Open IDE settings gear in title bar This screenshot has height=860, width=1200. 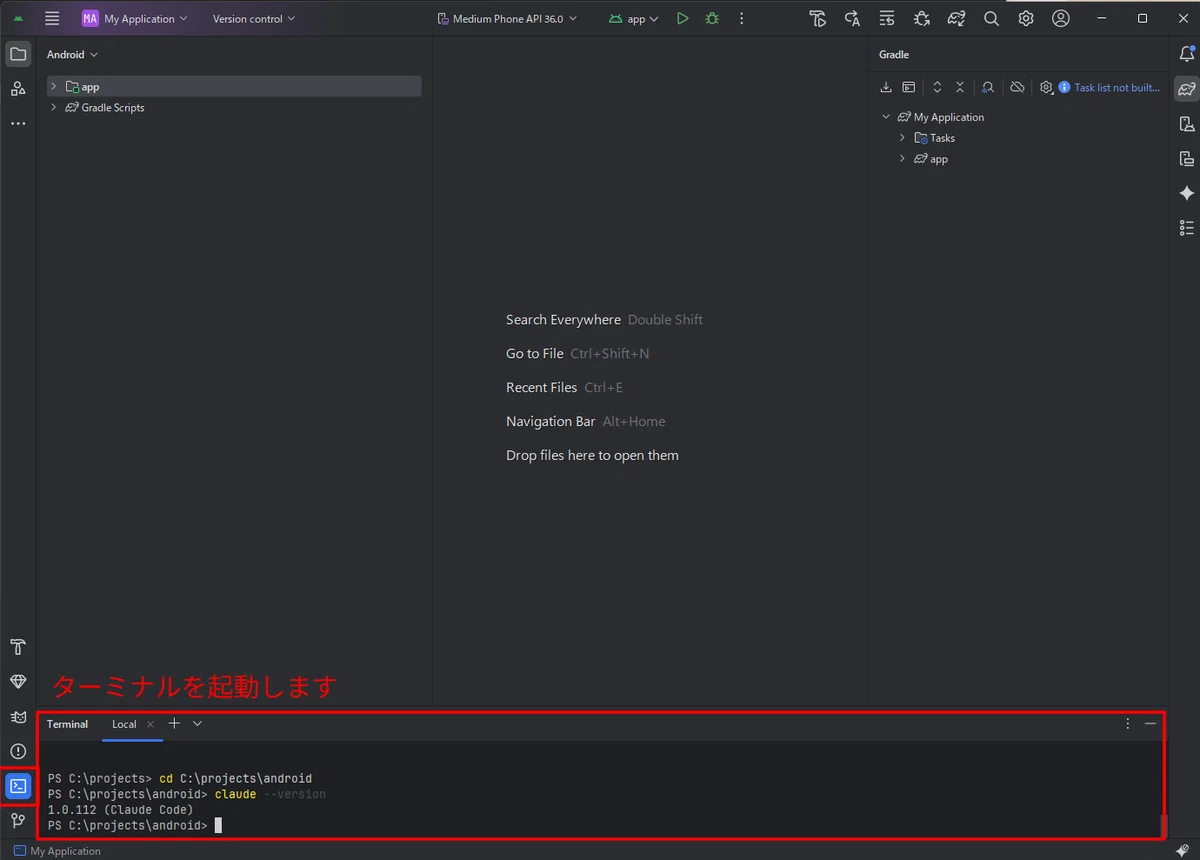point(1026,18)
